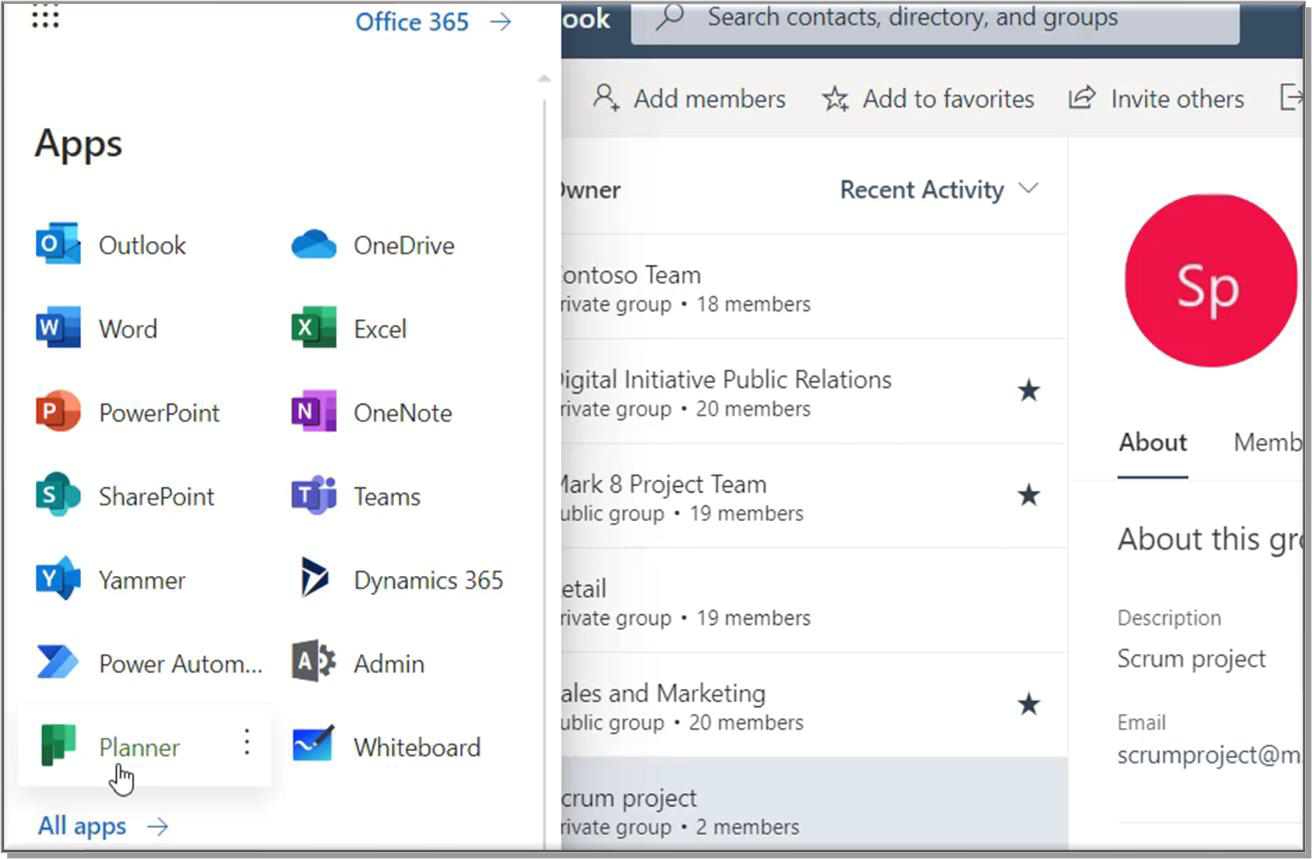The height and width of the screenshot is (859, 1312).
Task: Toggle favorite star for Sales and Marketing
Action: tap(1028, 705)
